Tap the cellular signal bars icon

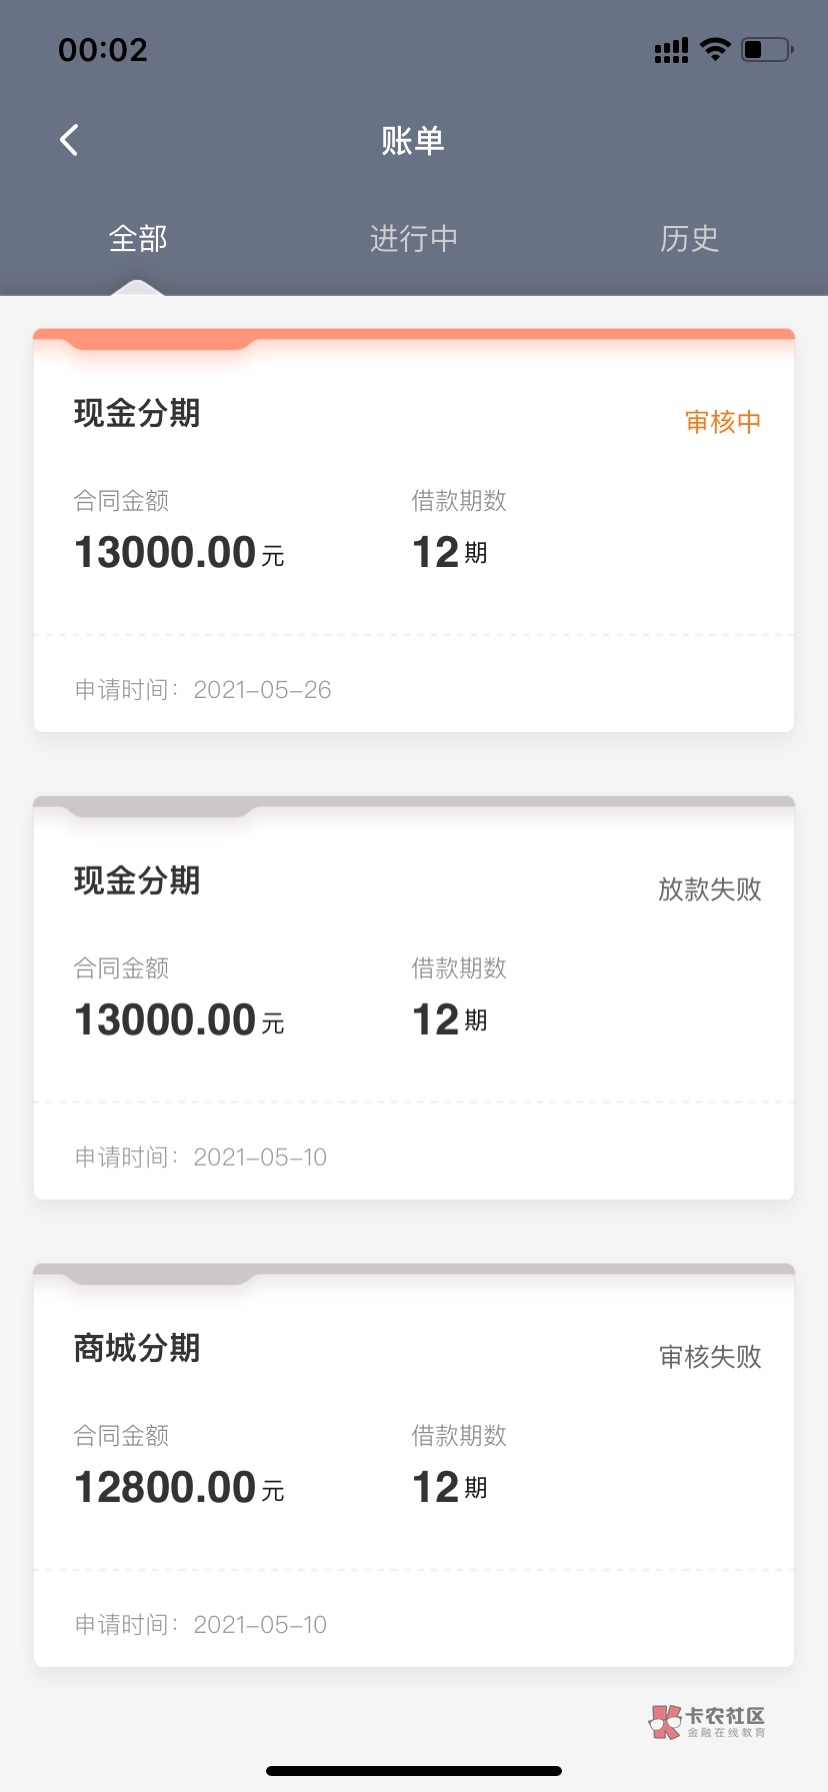point(671,50)
